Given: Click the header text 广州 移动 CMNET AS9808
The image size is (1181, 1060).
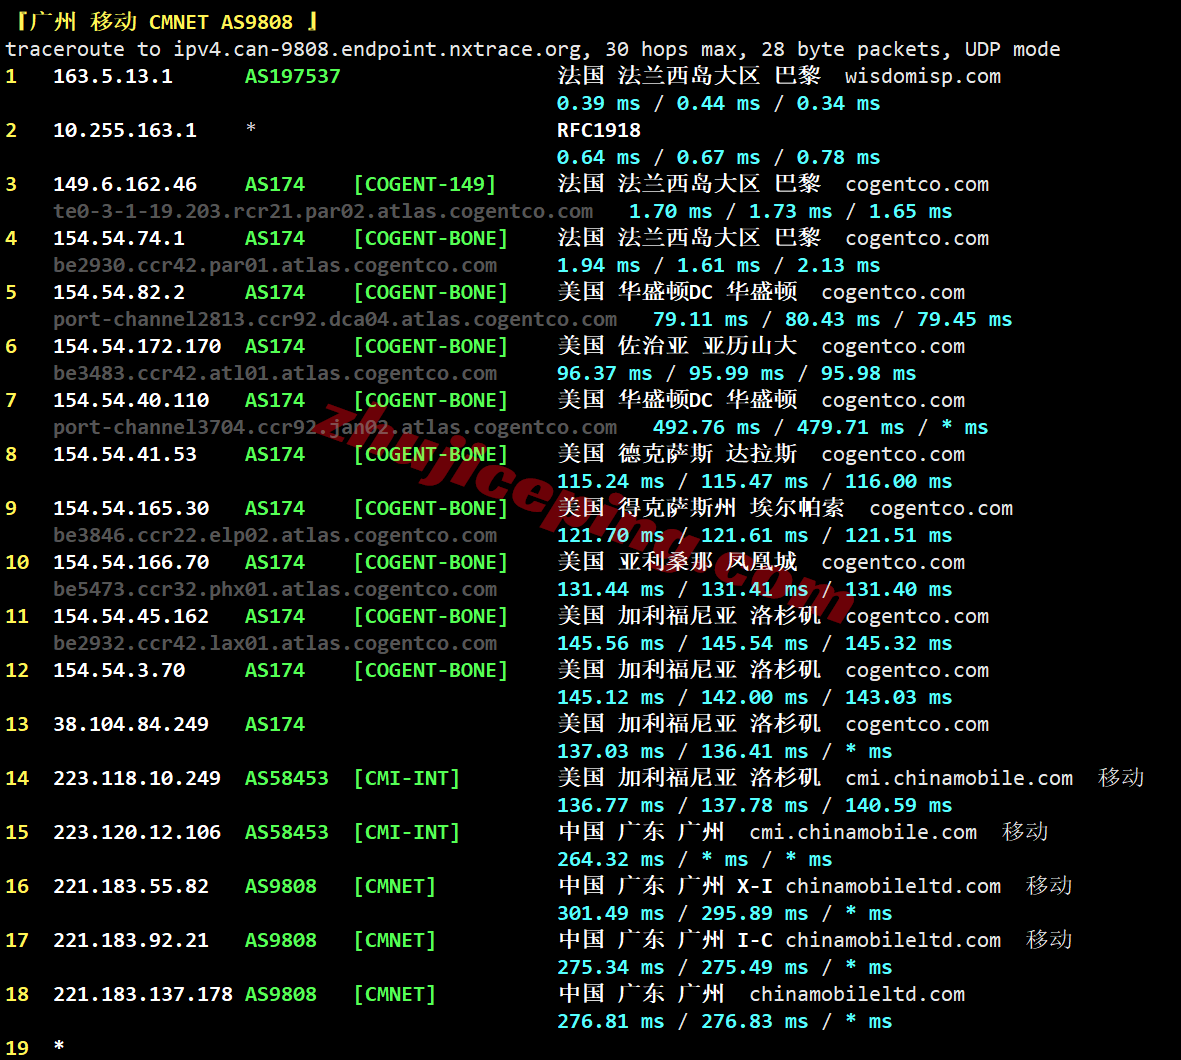Looking at the screenshot, I should tap(161, 22).
